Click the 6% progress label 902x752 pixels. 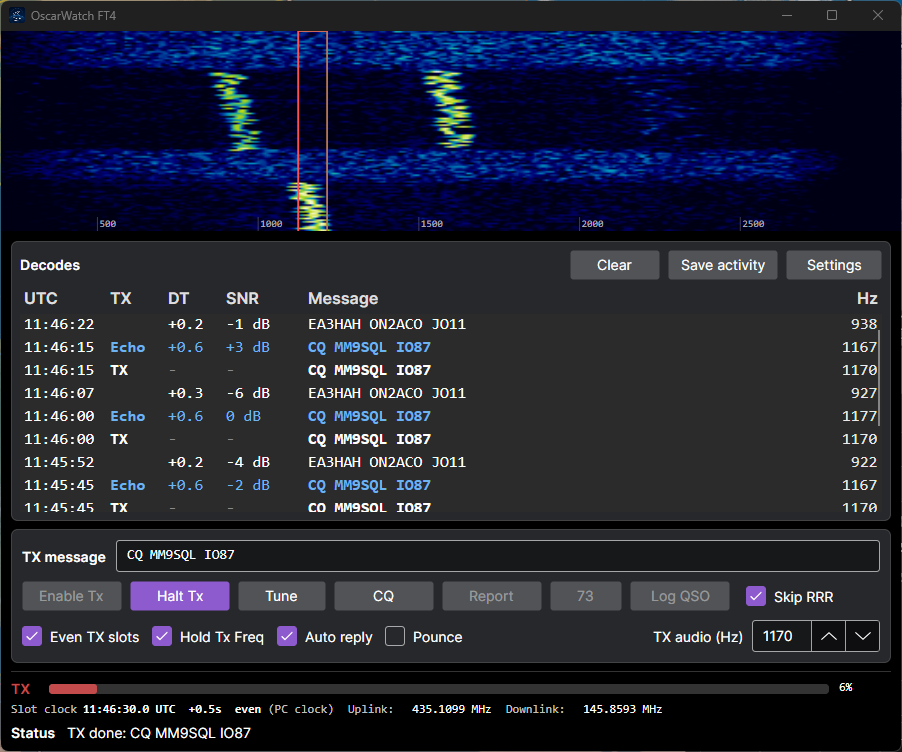[x=845, y=688]
